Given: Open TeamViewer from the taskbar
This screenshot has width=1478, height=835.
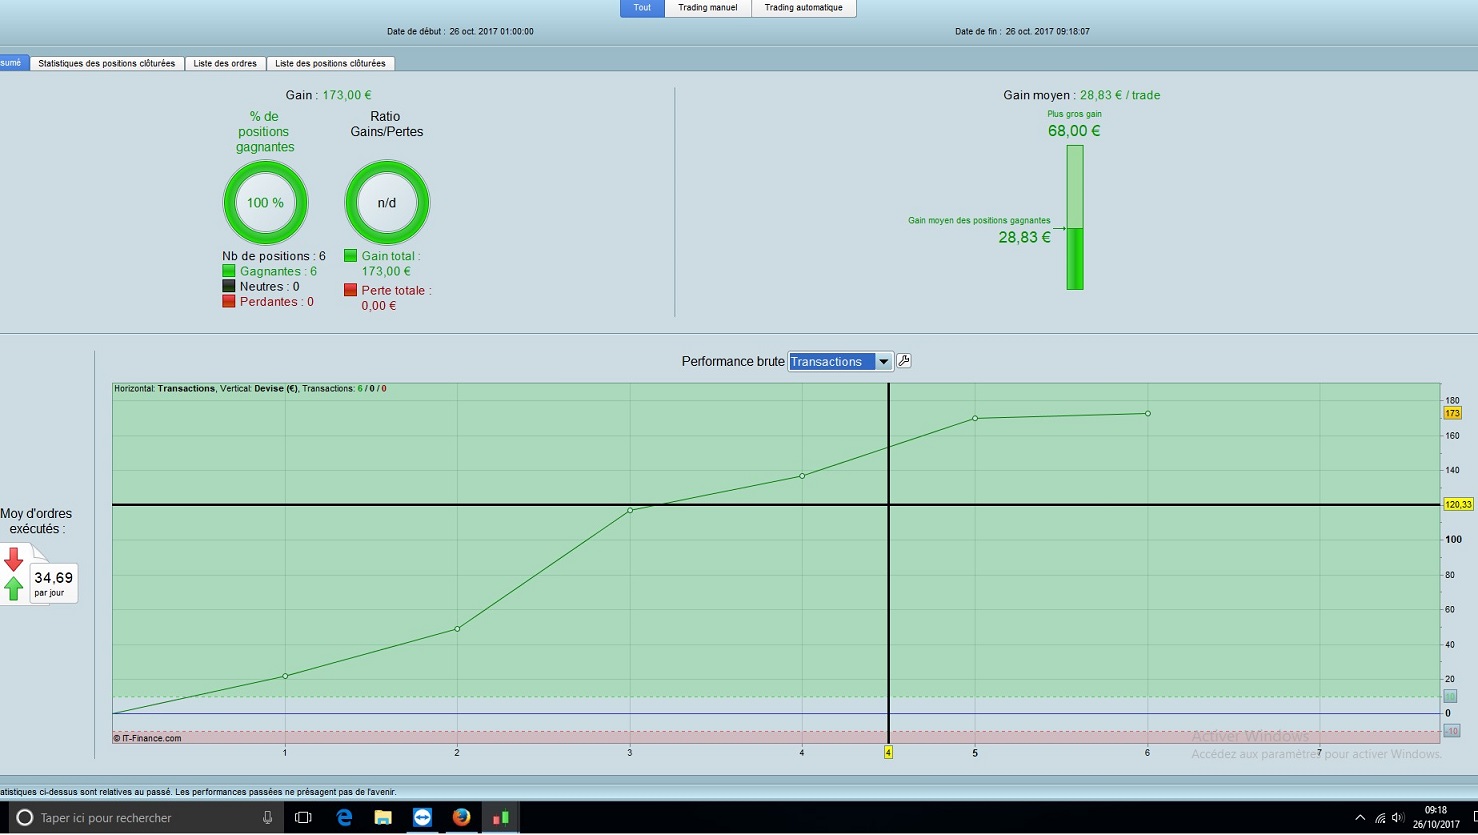Looking at the screenshot, I should (x=422, y=817).
